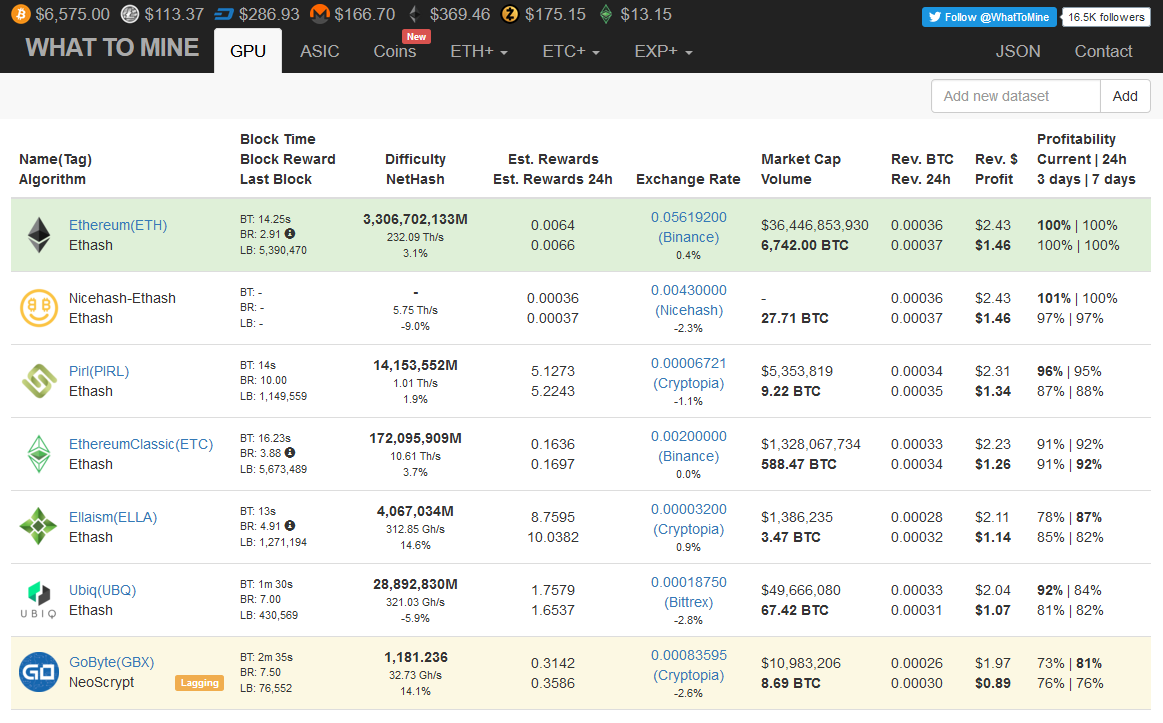1163x723 pixels.
Task: Click info icon beside EthereumClassic BR 3.88
Action: pos(290,452)
